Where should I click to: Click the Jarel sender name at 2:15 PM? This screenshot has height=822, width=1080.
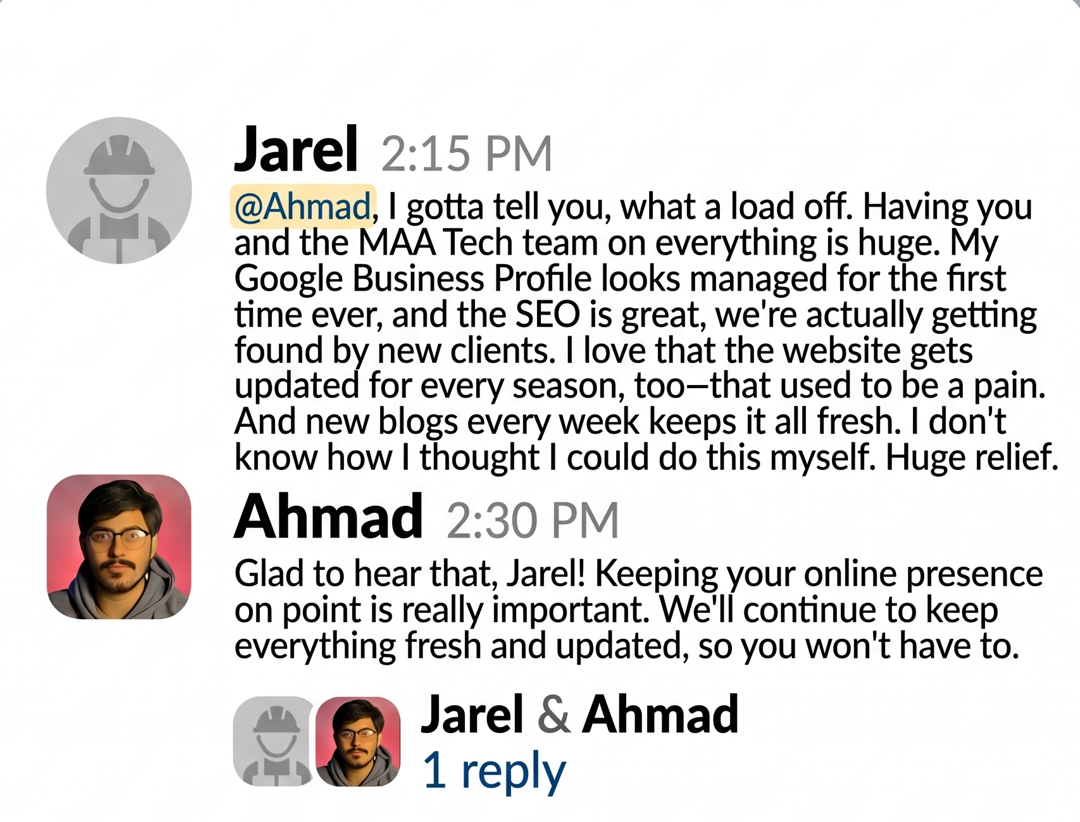coord(296,150)
